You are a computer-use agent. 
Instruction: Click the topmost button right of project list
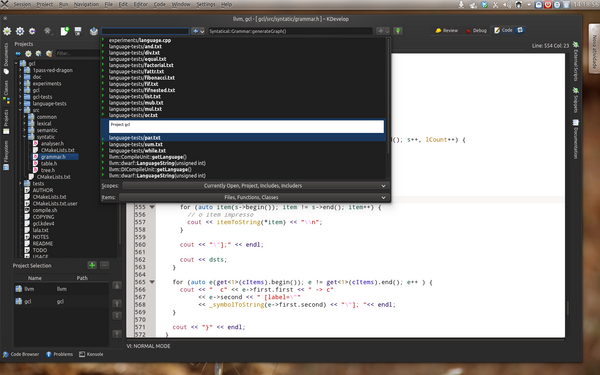(117, 285)
